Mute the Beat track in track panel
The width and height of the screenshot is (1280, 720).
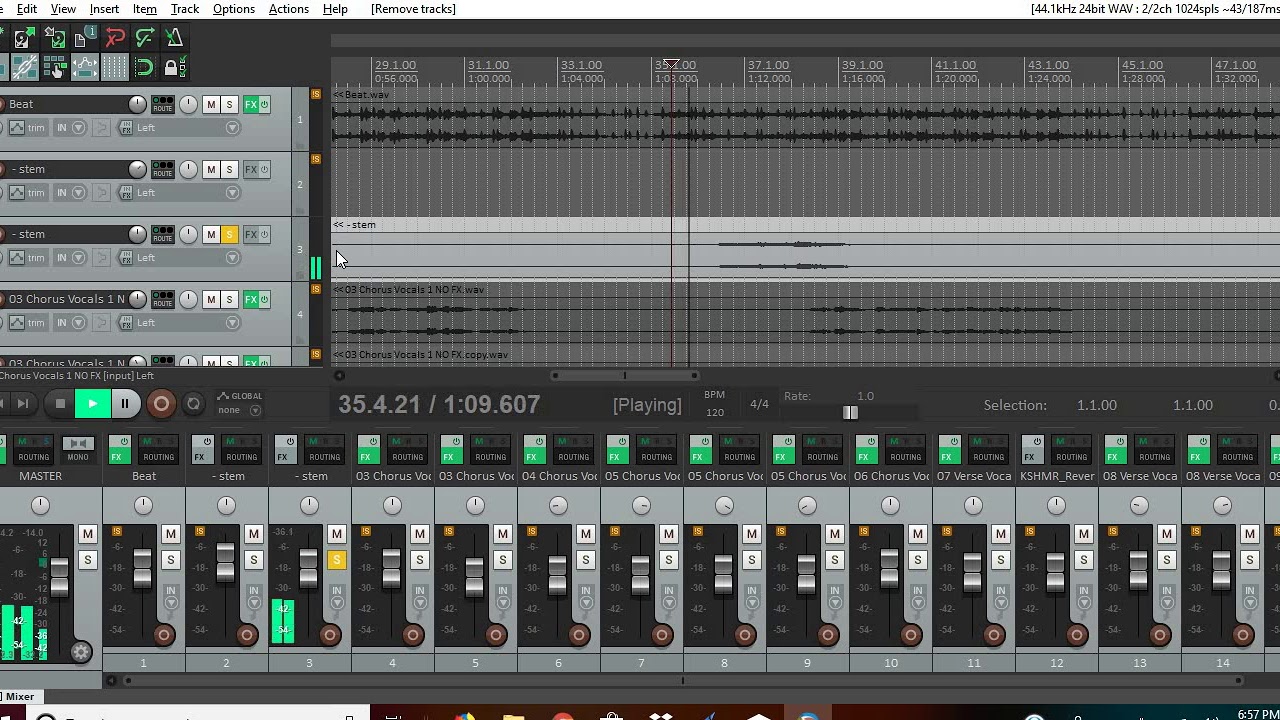[x=211, y=104]
